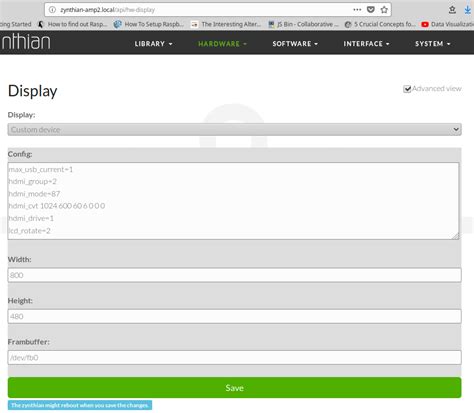Viewport: 474px width, 413px height.
Task: Open the SYSTEM menu
Action: coord(433,44)
